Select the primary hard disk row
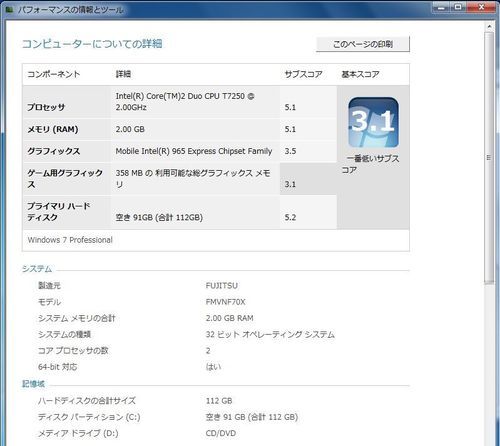500x446 pixels. pyautogui.click(x=179, y=212)
